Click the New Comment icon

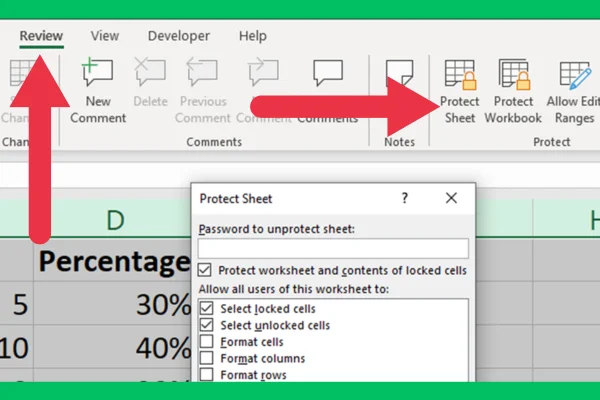click(98, 72)
